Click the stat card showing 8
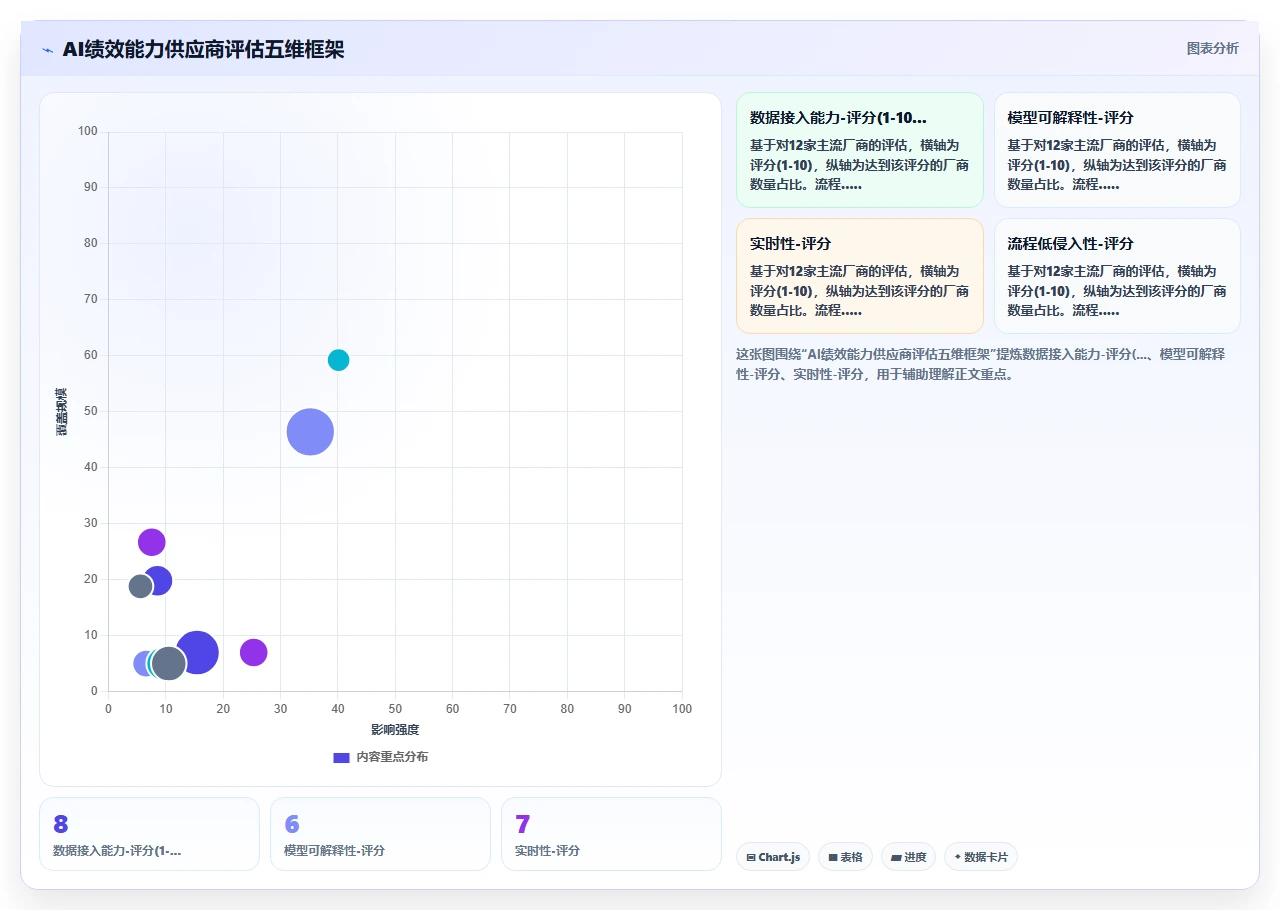 (x=149, y=834)
